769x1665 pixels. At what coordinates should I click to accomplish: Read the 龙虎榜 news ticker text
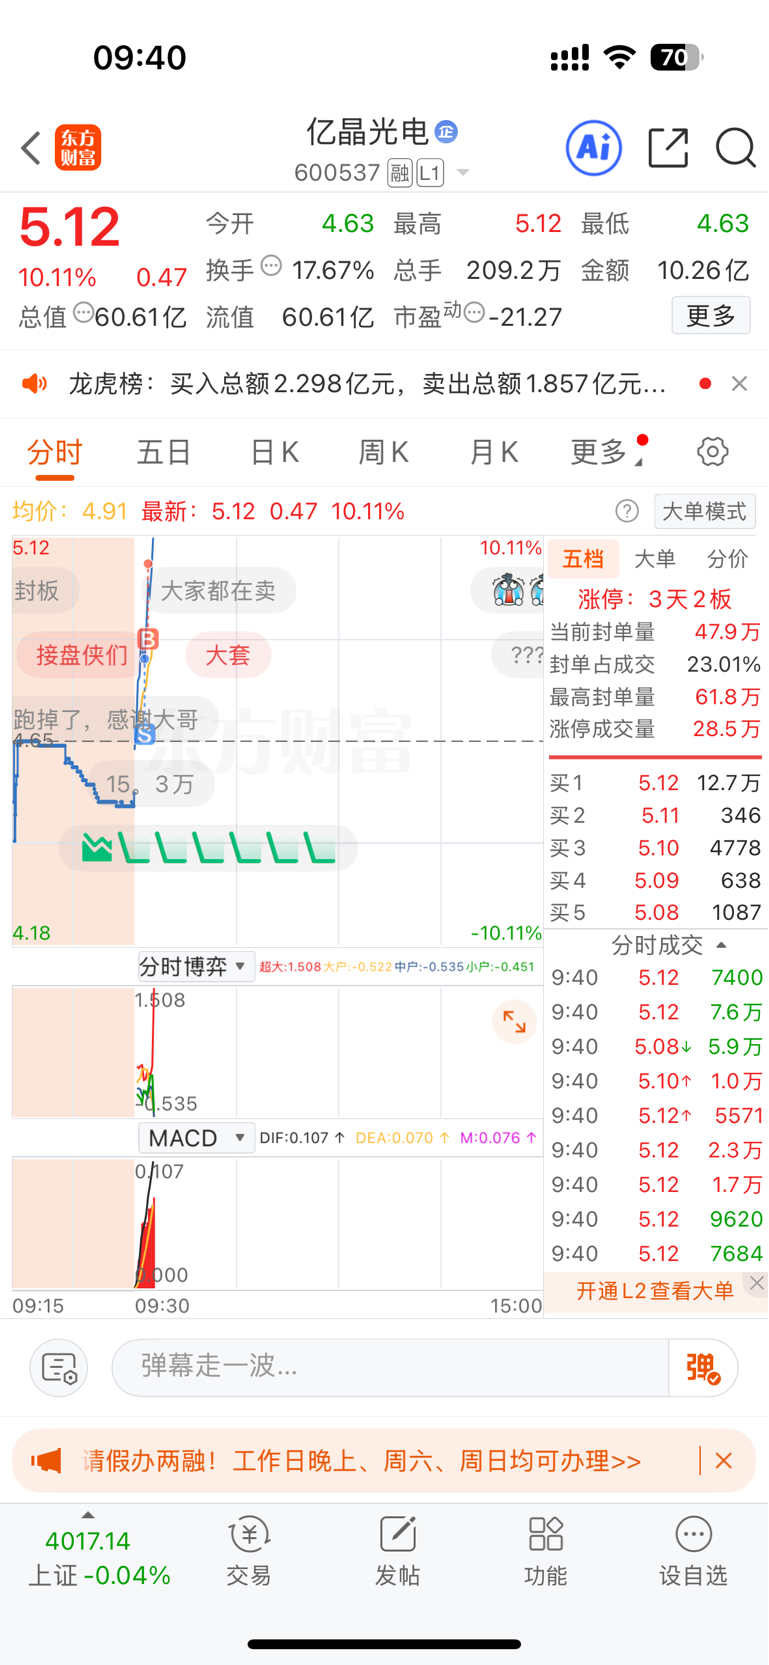(367, 384)
